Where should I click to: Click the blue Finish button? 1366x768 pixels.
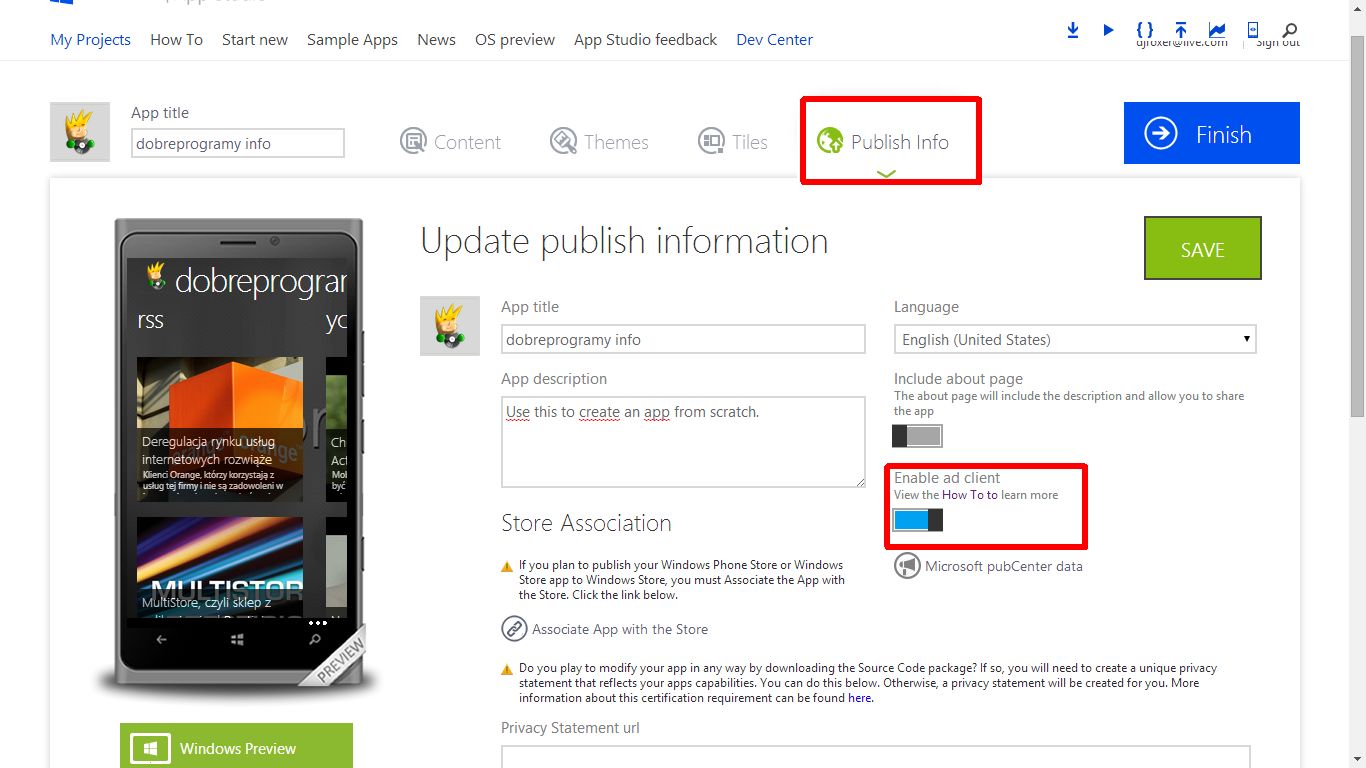[1212, 133]
